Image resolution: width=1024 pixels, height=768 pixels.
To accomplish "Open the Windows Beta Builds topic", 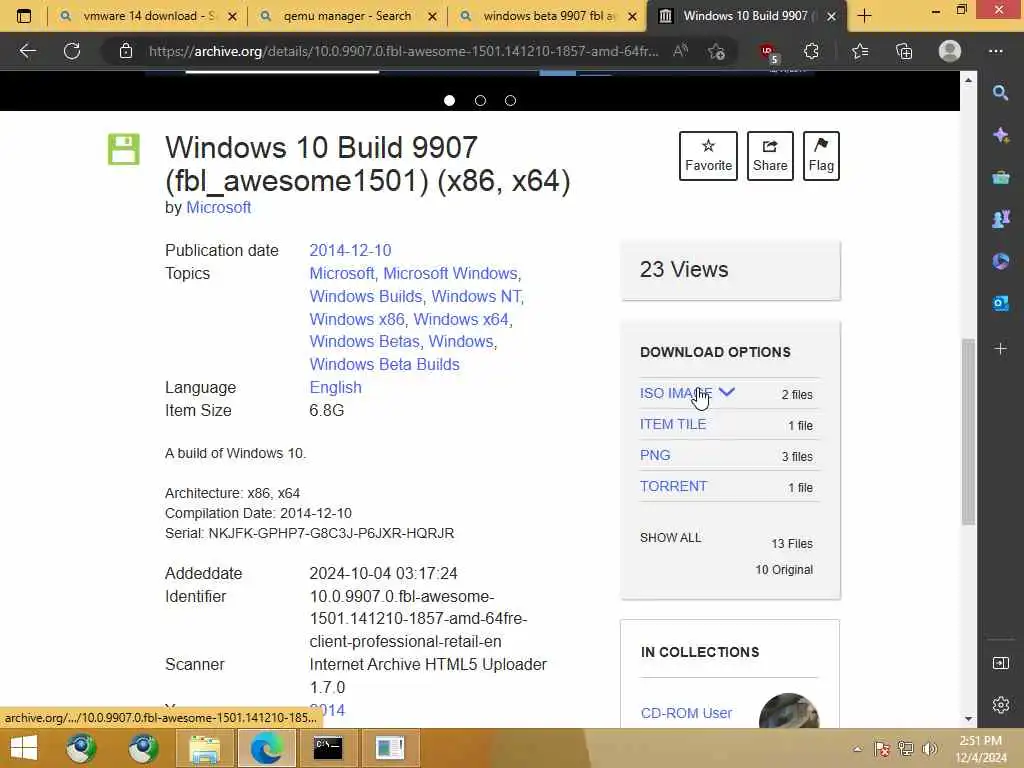I will [384, 364].
